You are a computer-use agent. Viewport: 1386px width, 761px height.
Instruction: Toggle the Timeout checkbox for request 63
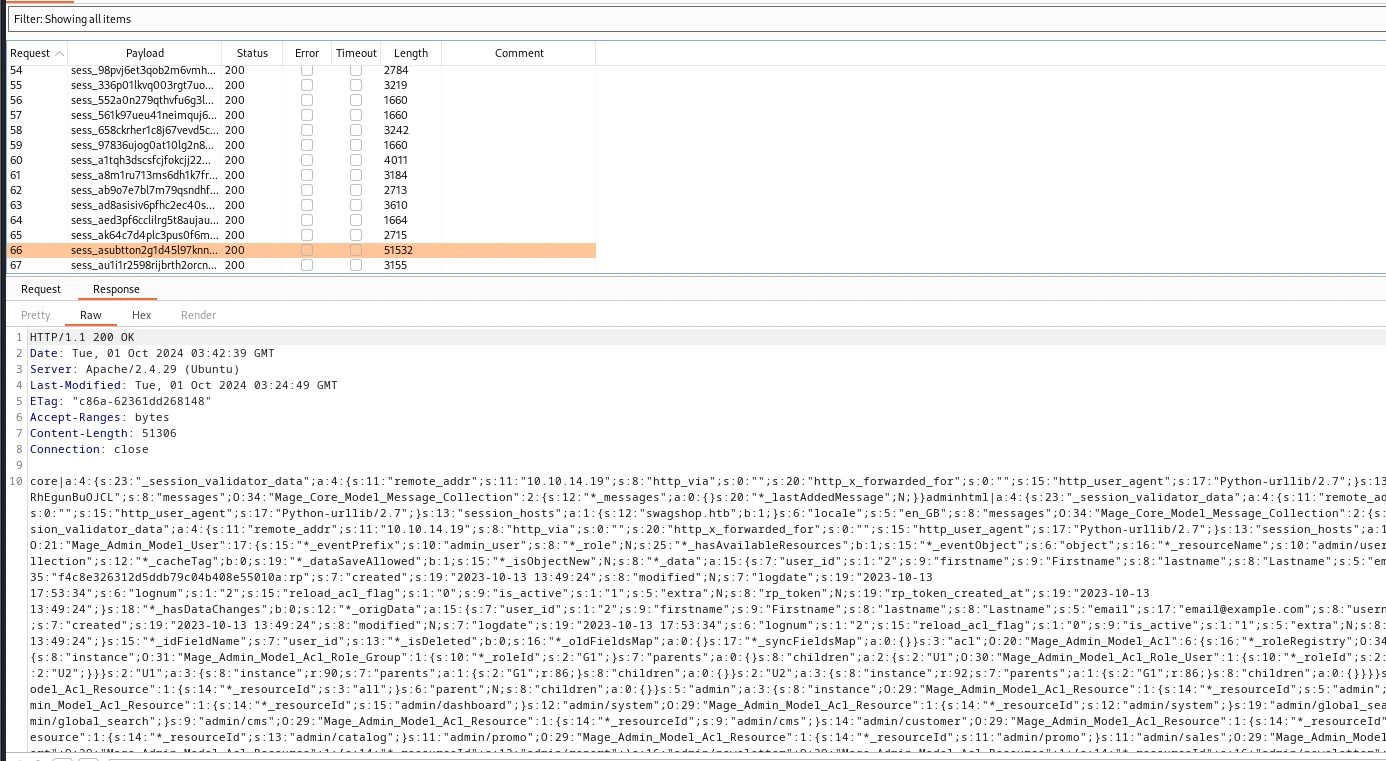(x=356, y=205)
